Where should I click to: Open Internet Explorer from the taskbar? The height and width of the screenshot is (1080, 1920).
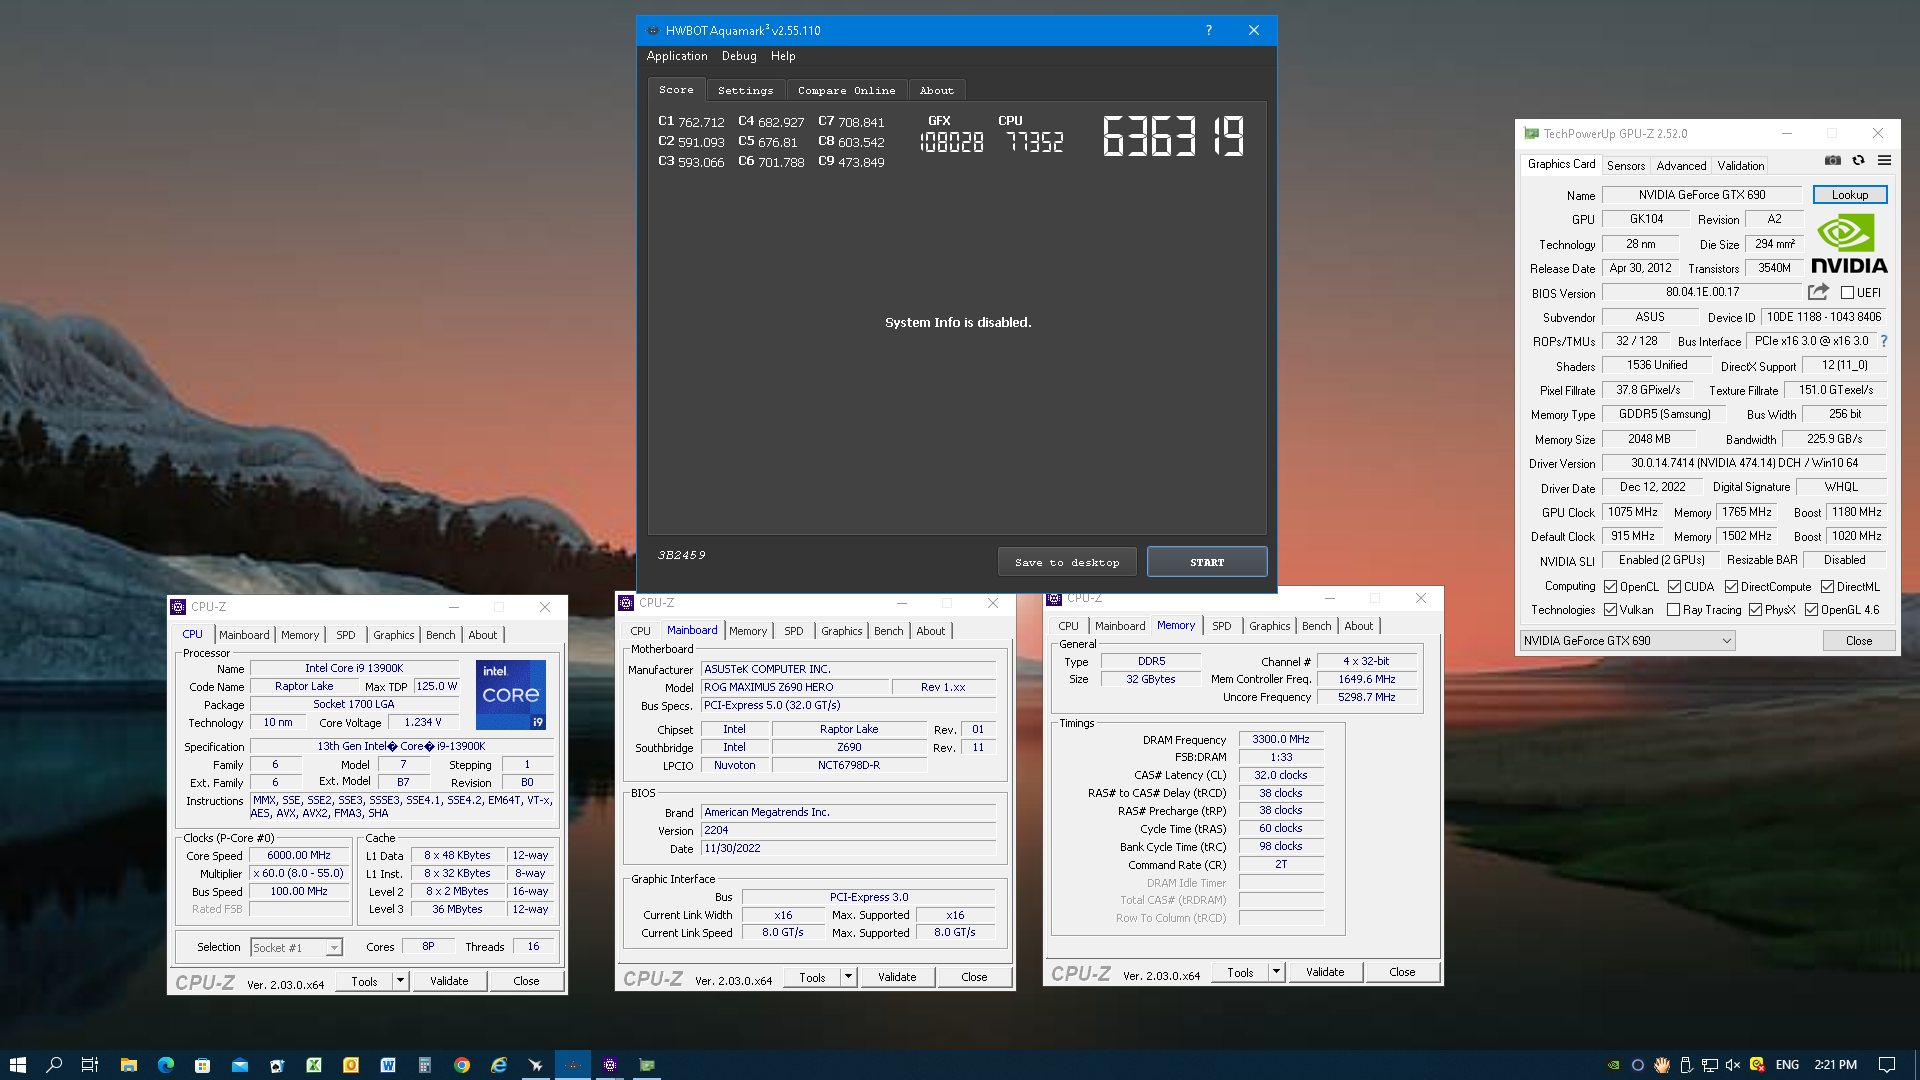pyautogui.click(x=499, y=1065)
